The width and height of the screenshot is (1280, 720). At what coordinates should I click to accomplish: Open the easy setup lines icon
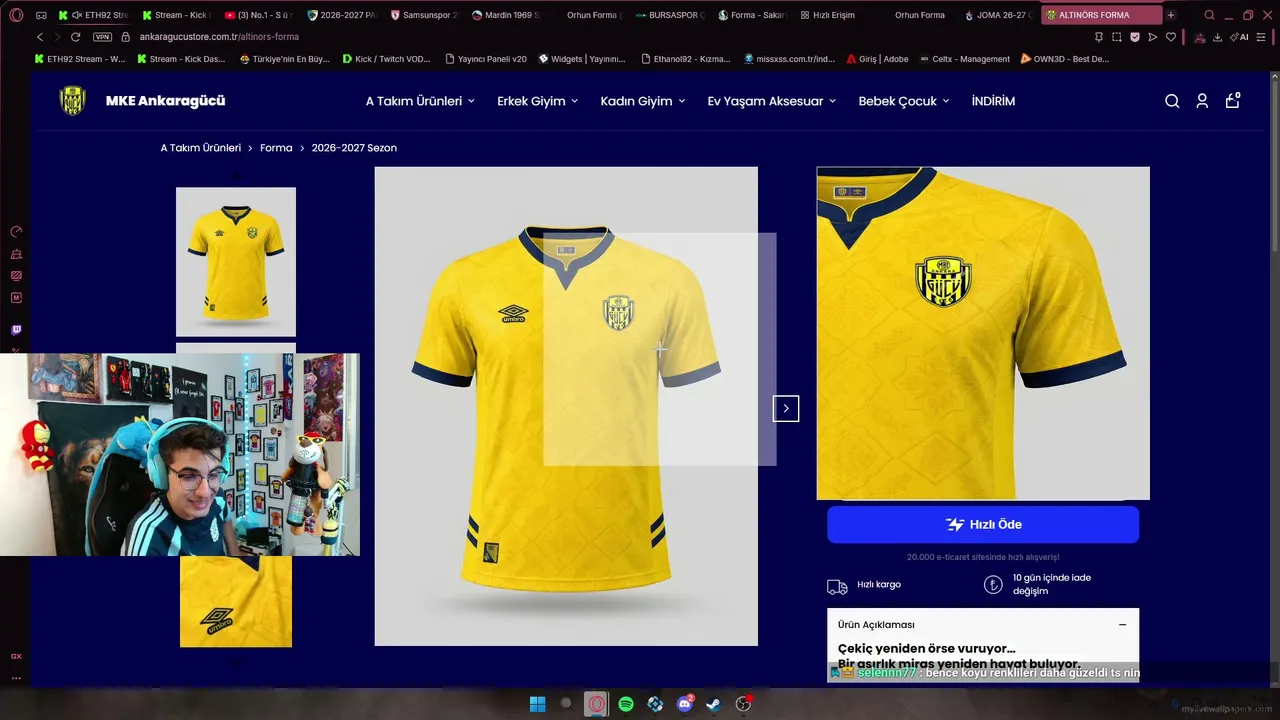click(1263, 37)
